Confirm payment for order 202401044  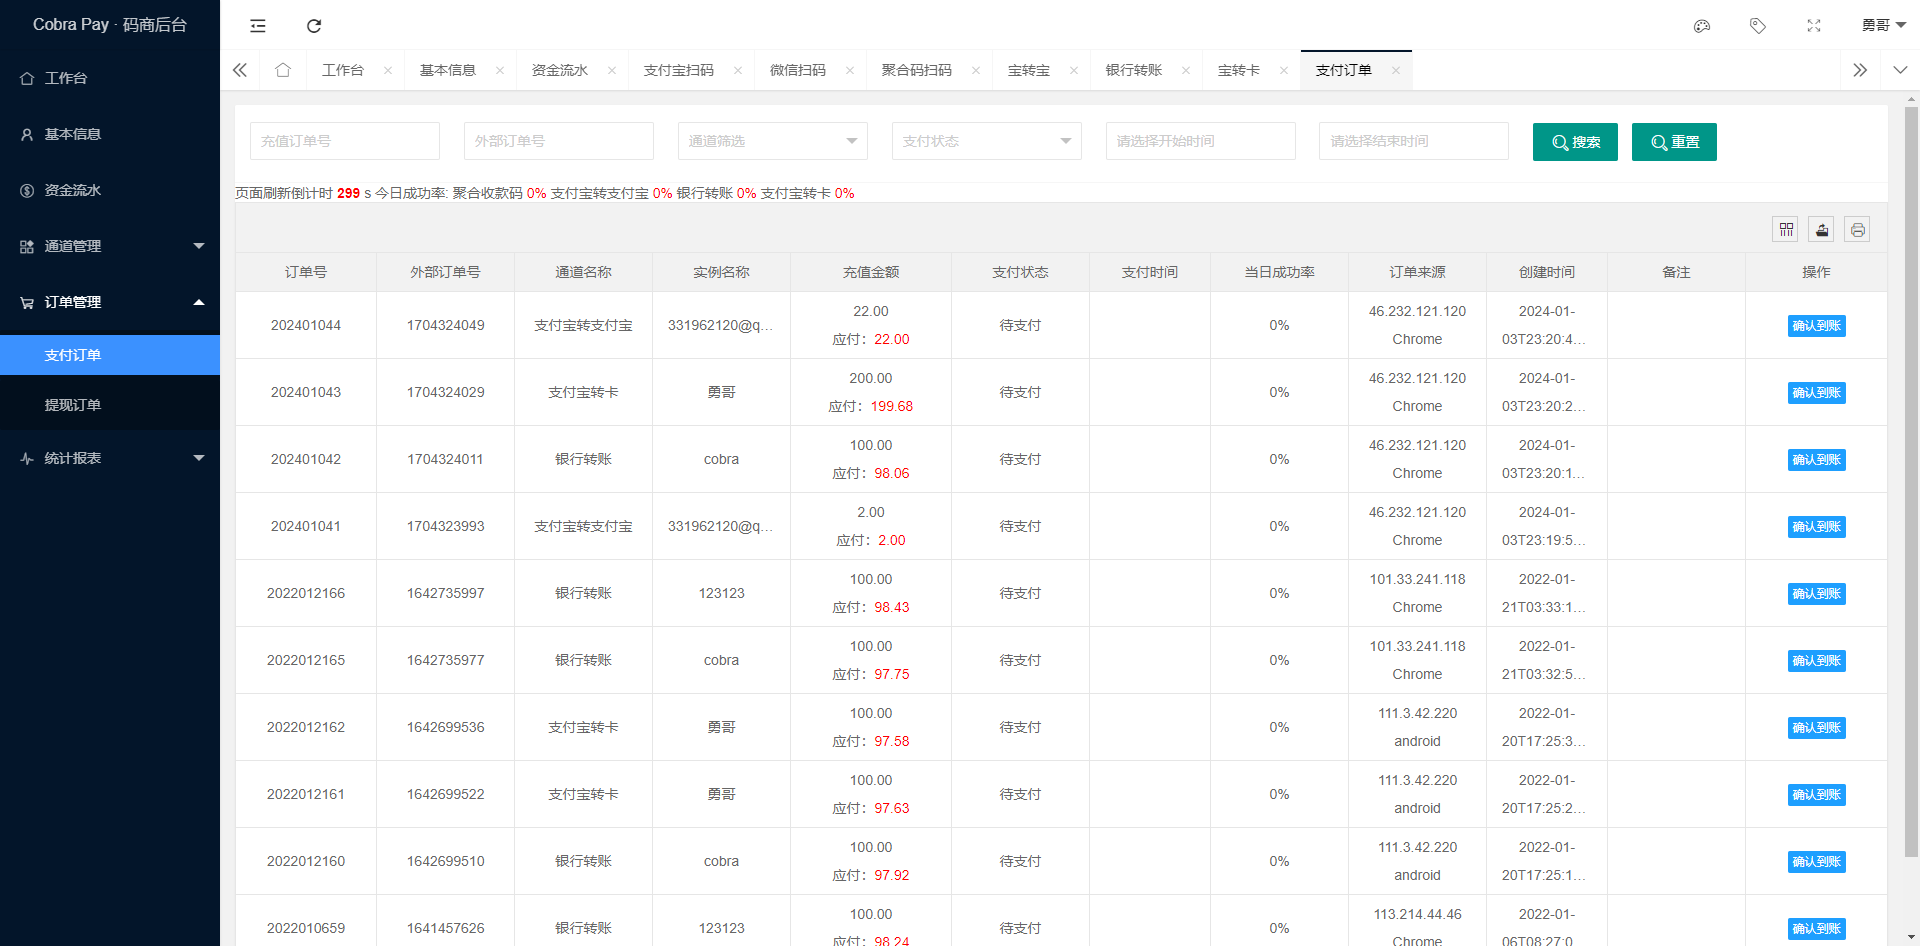(1816, 326)
